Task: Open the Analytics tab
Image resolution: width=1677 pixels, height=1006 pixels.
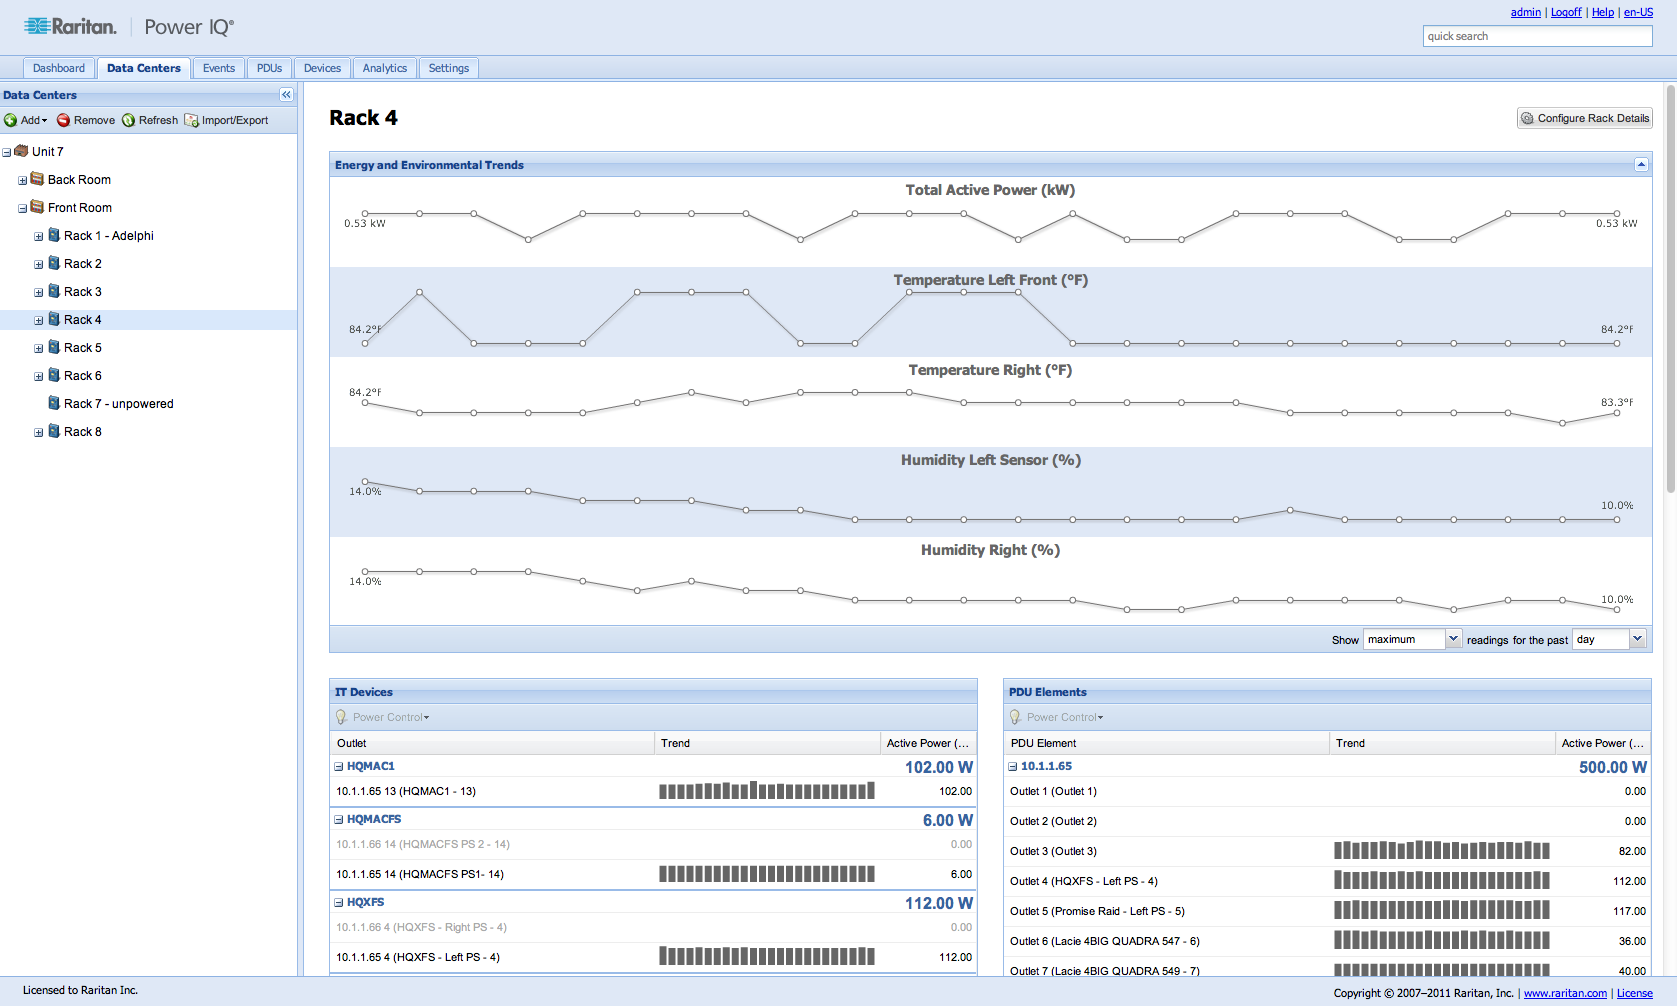Action: 385,68
